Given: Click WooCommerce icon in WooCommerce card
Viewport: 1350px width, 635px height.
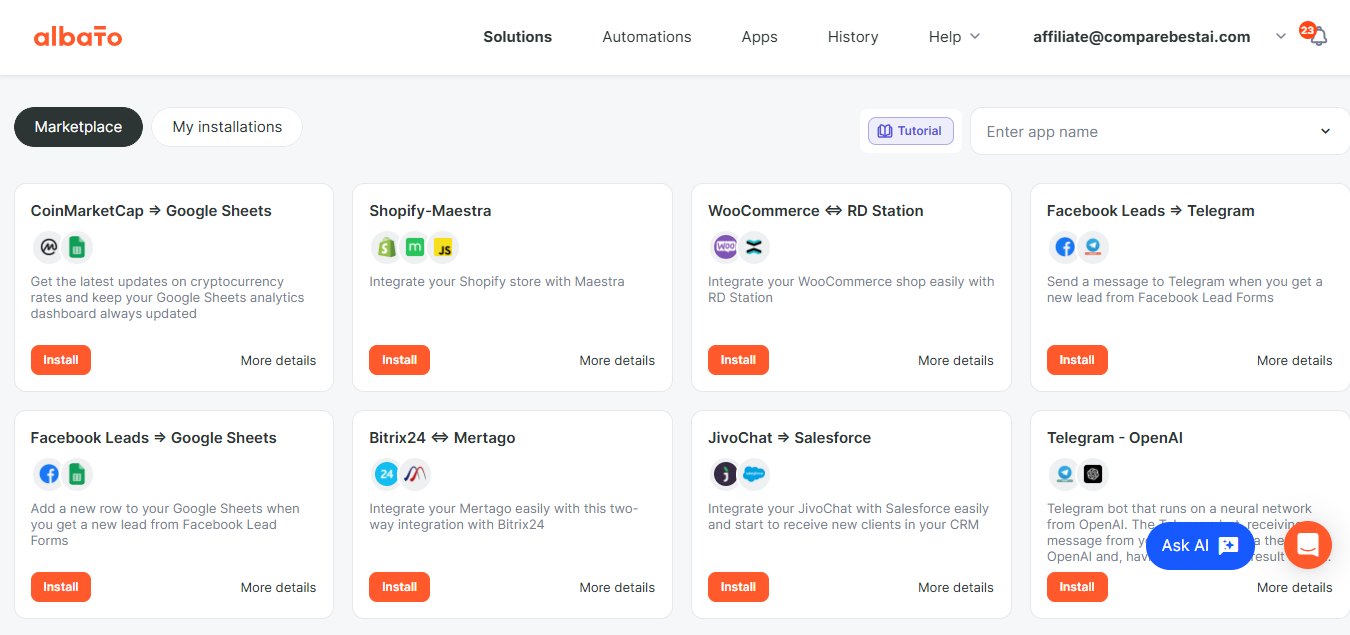Looking at the screenshot, I should 725,247.
